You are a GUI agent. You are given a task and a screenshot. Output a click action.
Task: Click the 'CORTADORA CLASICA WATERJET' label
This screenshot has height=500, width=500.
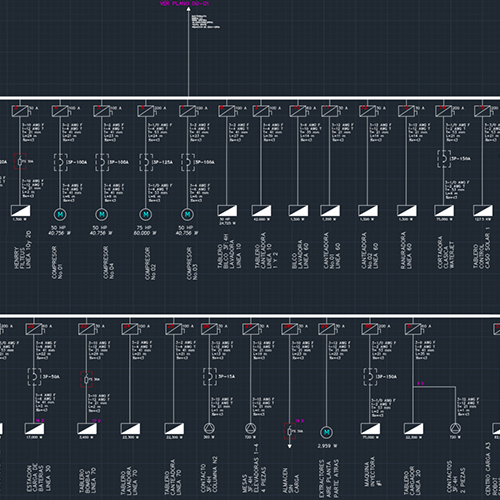click(x=446, y=253)
